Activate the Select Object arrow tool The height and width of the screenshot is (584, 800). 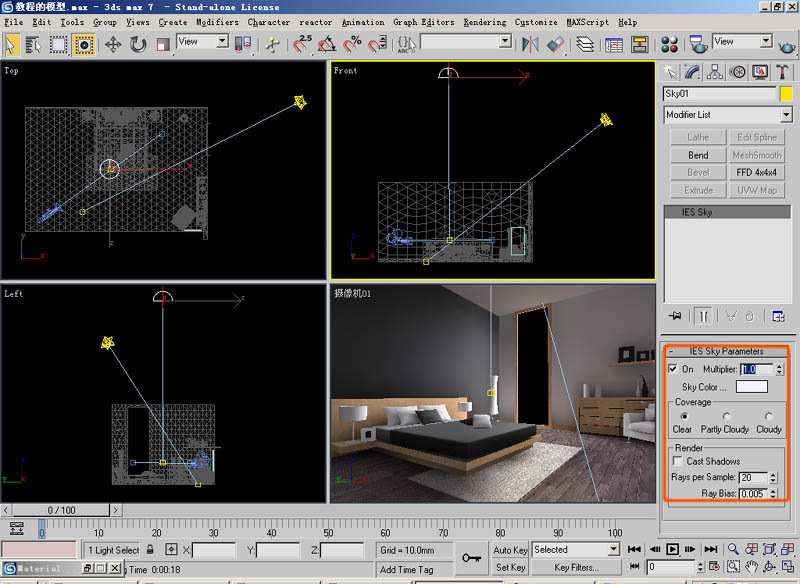point(11,45)
